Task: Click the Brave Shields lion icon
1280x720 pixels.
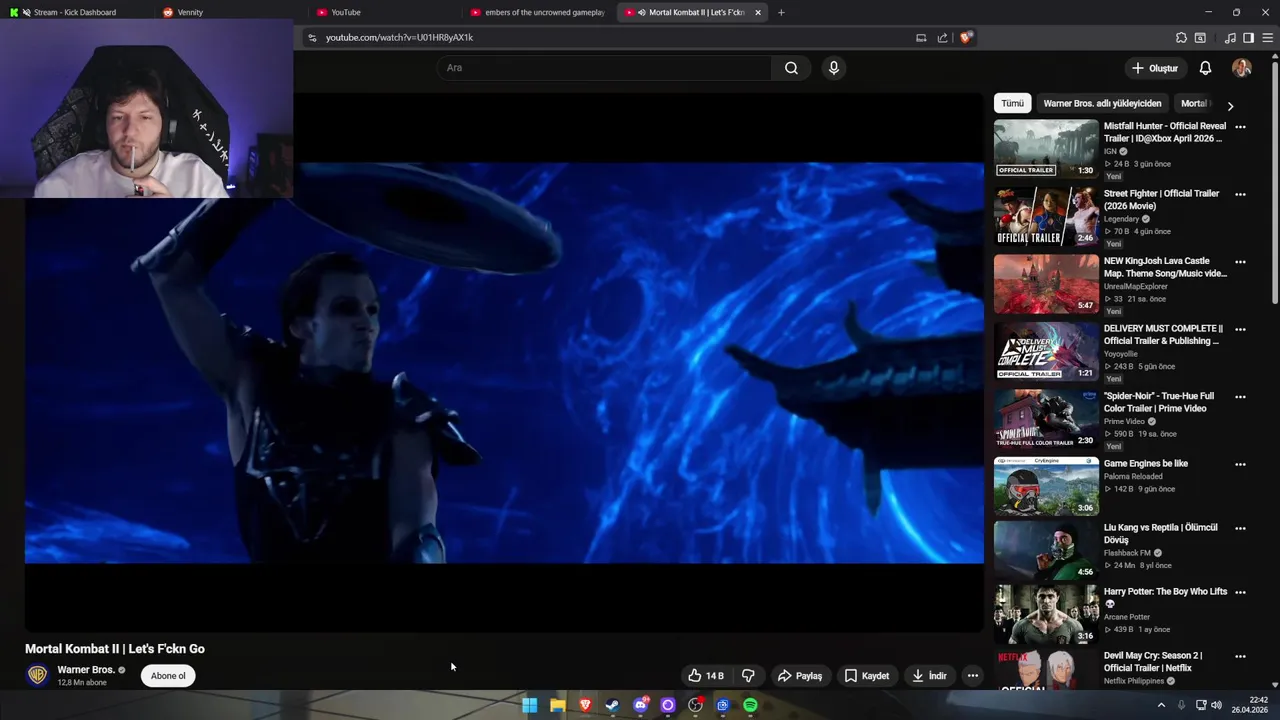Action: [965, 38]
